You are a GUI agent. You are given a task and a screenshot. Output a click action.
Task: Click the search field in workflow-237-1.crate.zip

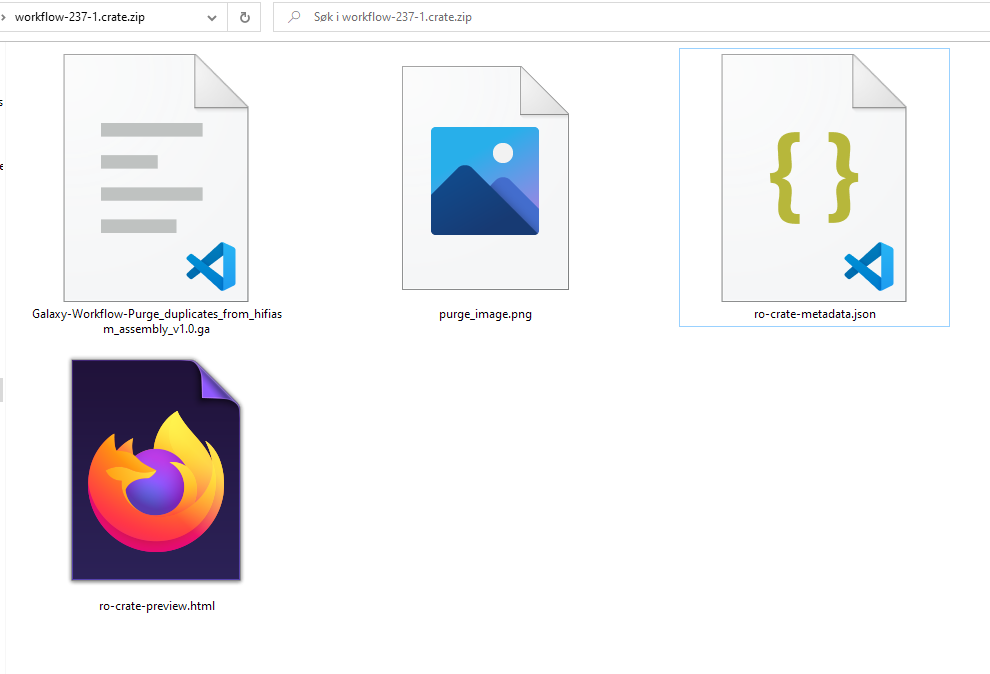[631, 17]
